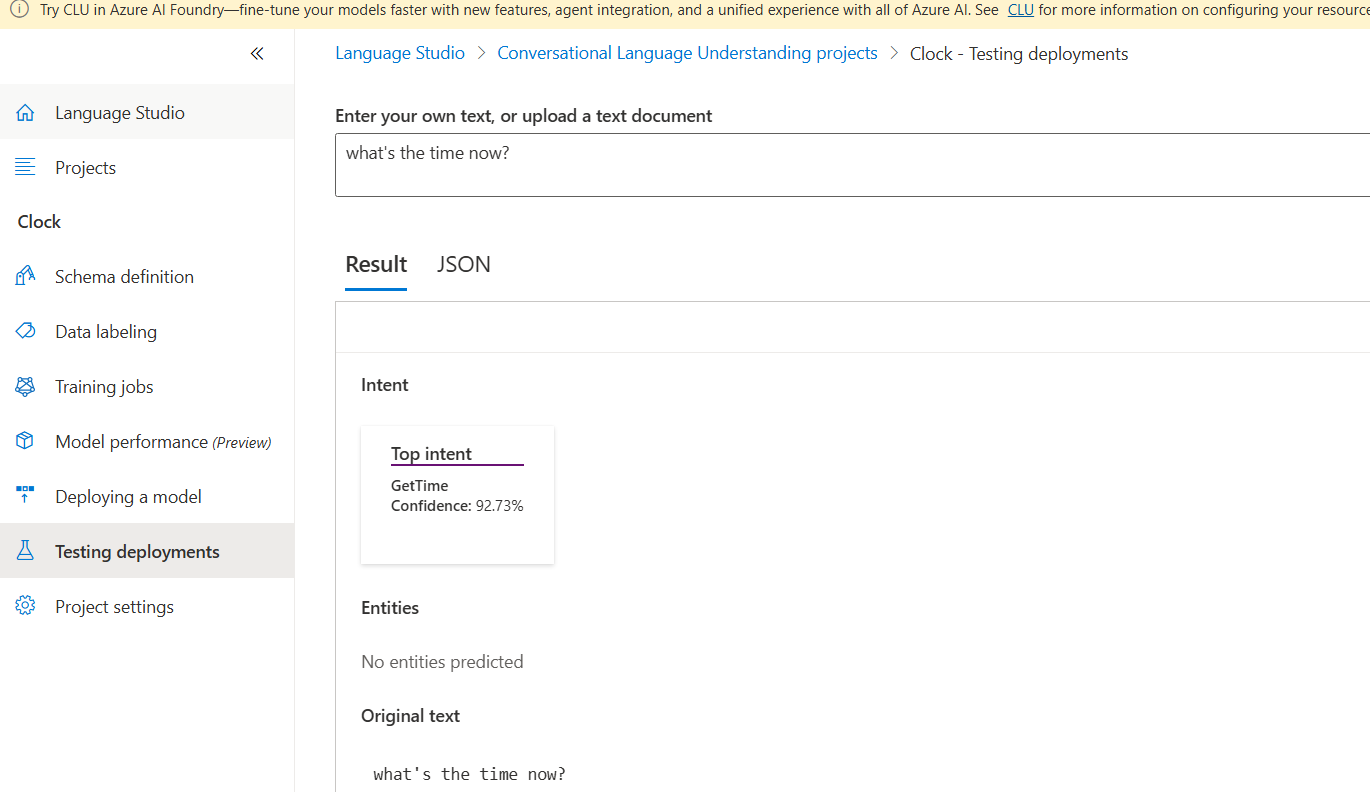Click into the utterance text box

click(x=852, y=165)
